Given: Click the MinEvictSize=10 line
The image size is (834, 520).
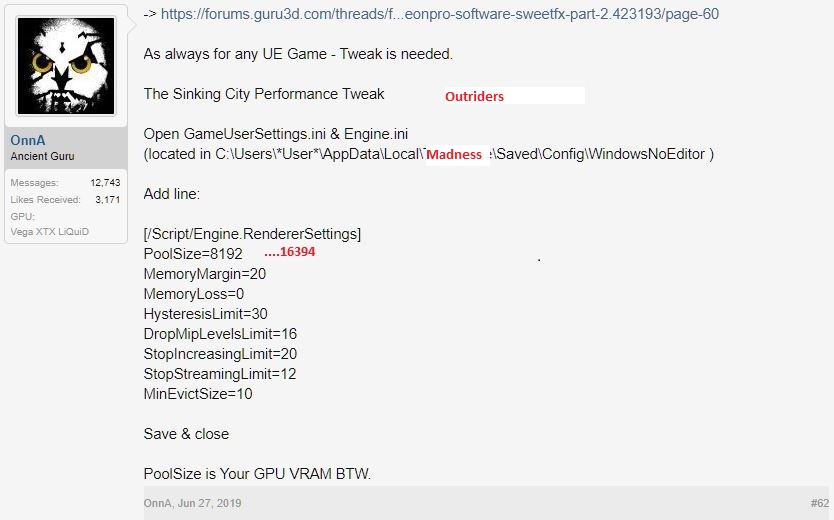Looking at the screenshot, I should tap(198, 394).
